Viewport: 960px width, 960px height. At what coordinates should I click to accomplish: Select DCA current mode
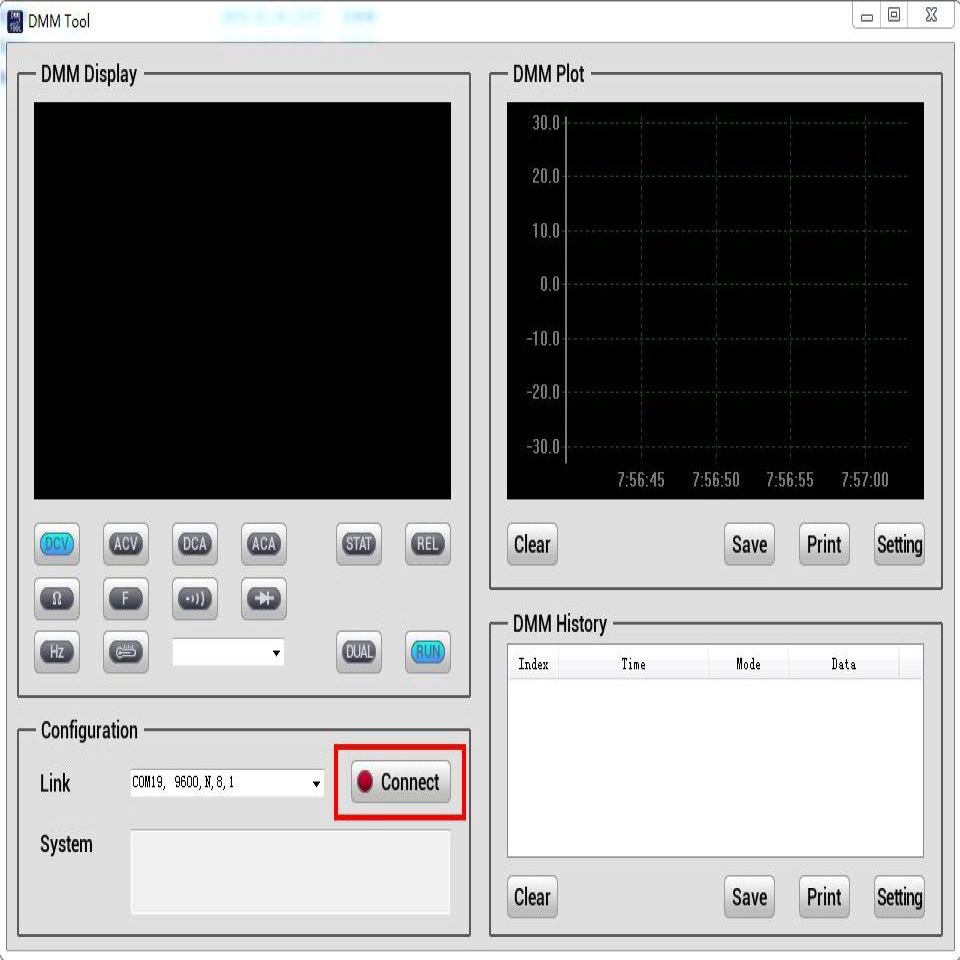(194, 544)
